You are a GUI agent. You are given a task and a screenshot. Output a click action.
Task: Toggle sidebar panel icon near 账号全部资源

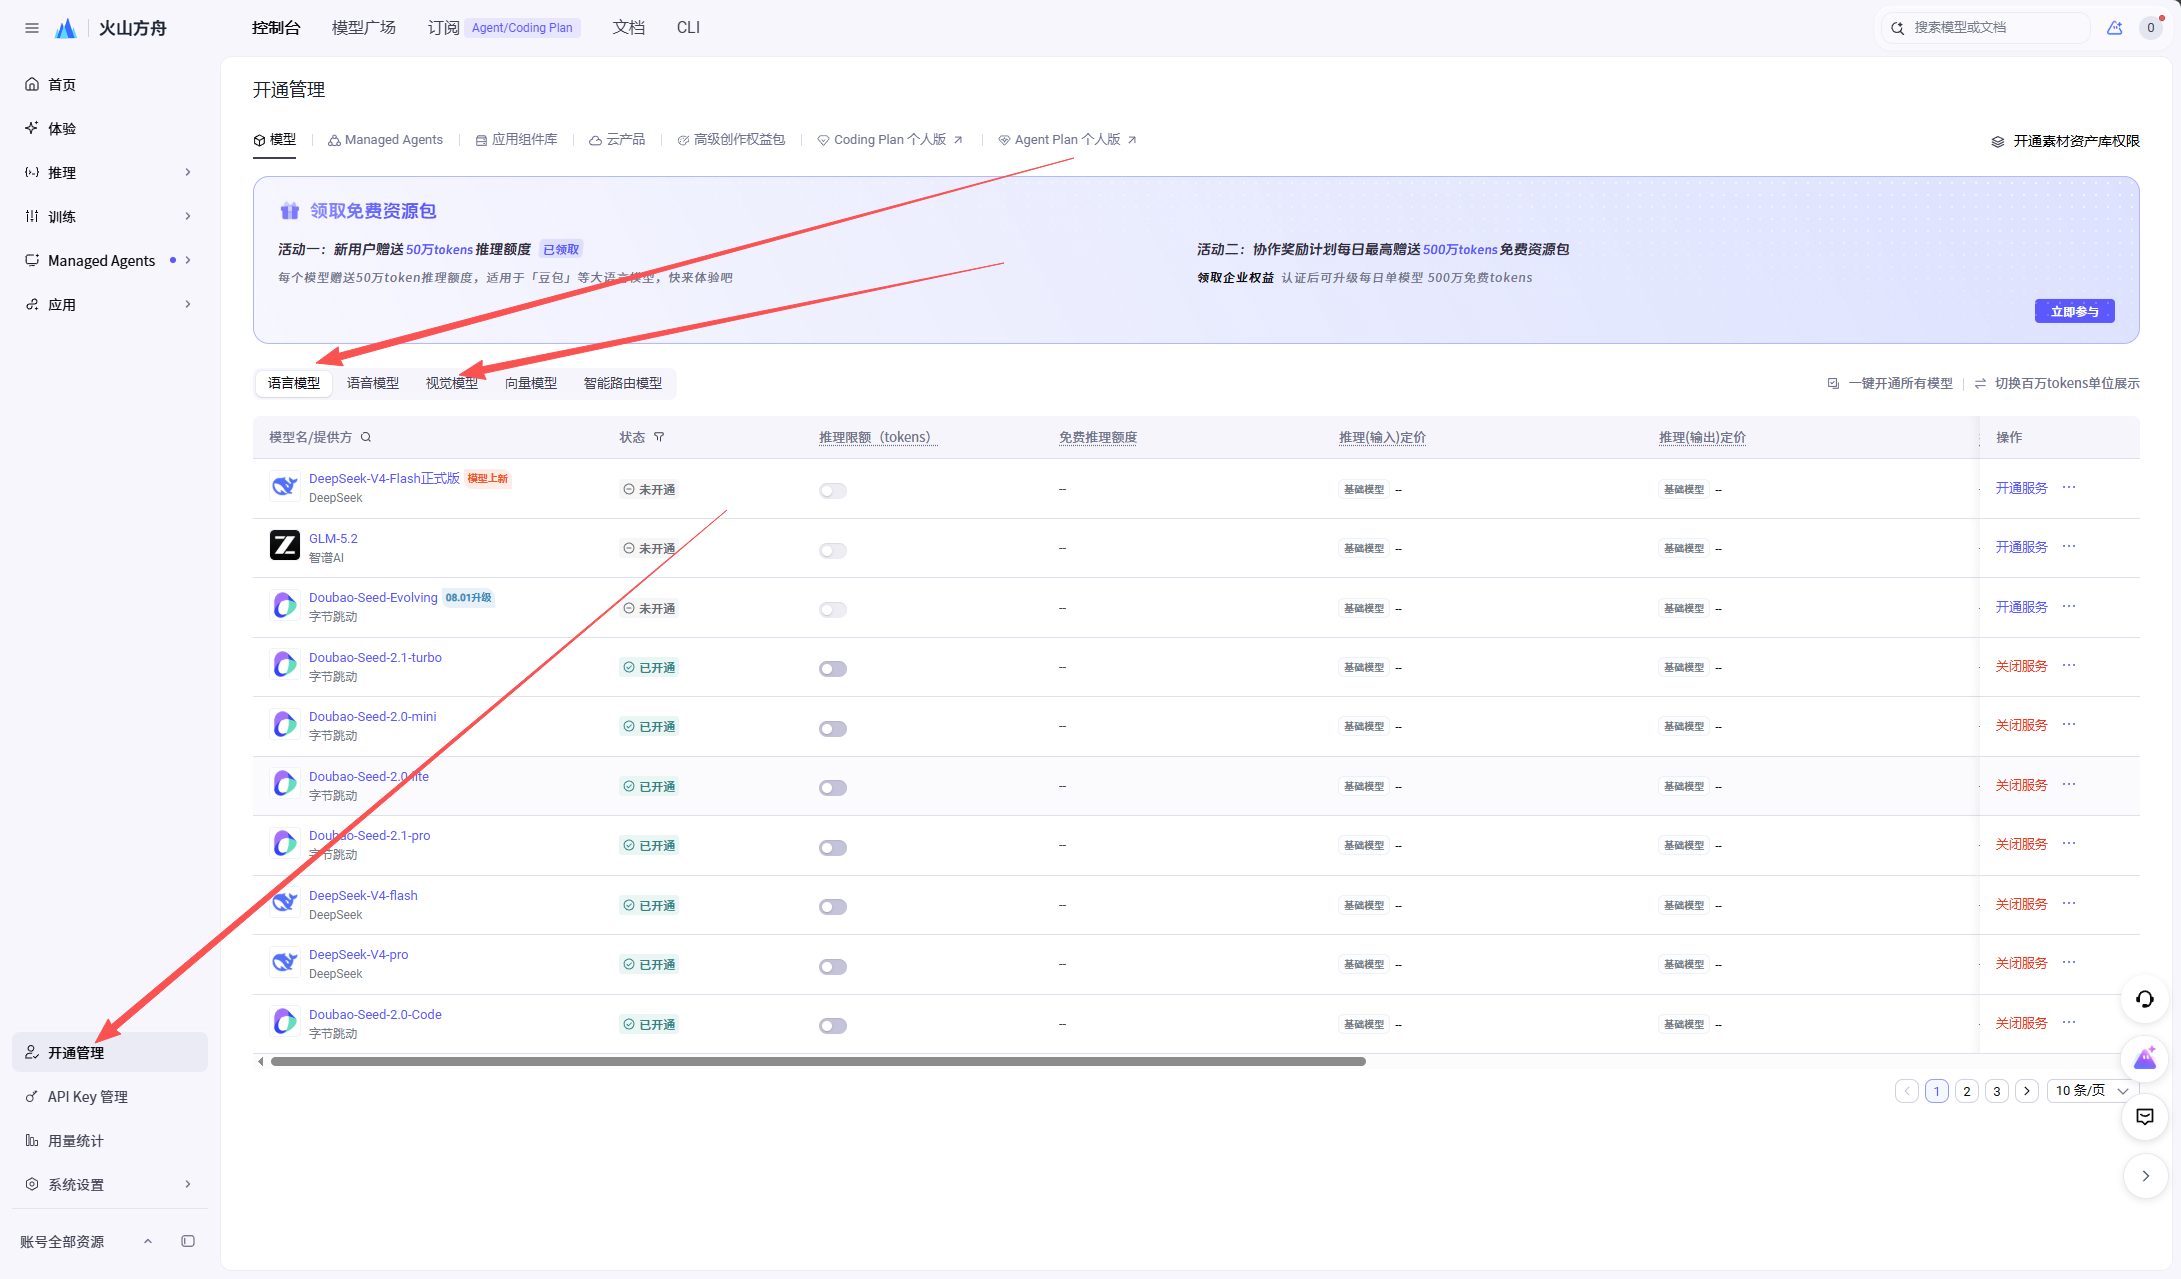click(188, 1241)
